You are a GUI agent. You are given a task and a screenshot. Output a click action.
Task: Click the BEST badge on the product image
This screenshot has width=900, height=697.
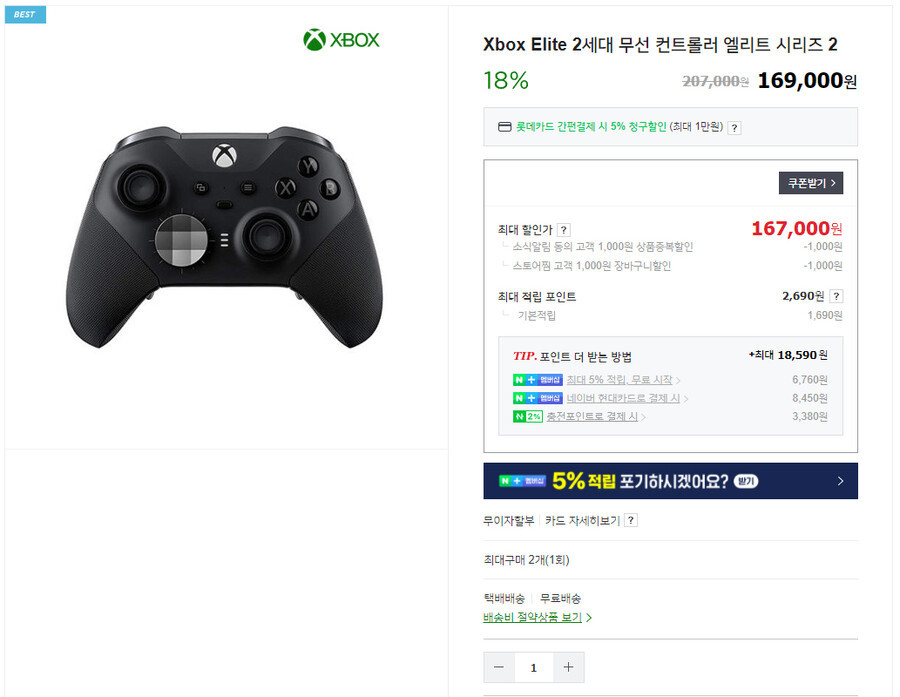pyautogui.click(x=25, y=14)
